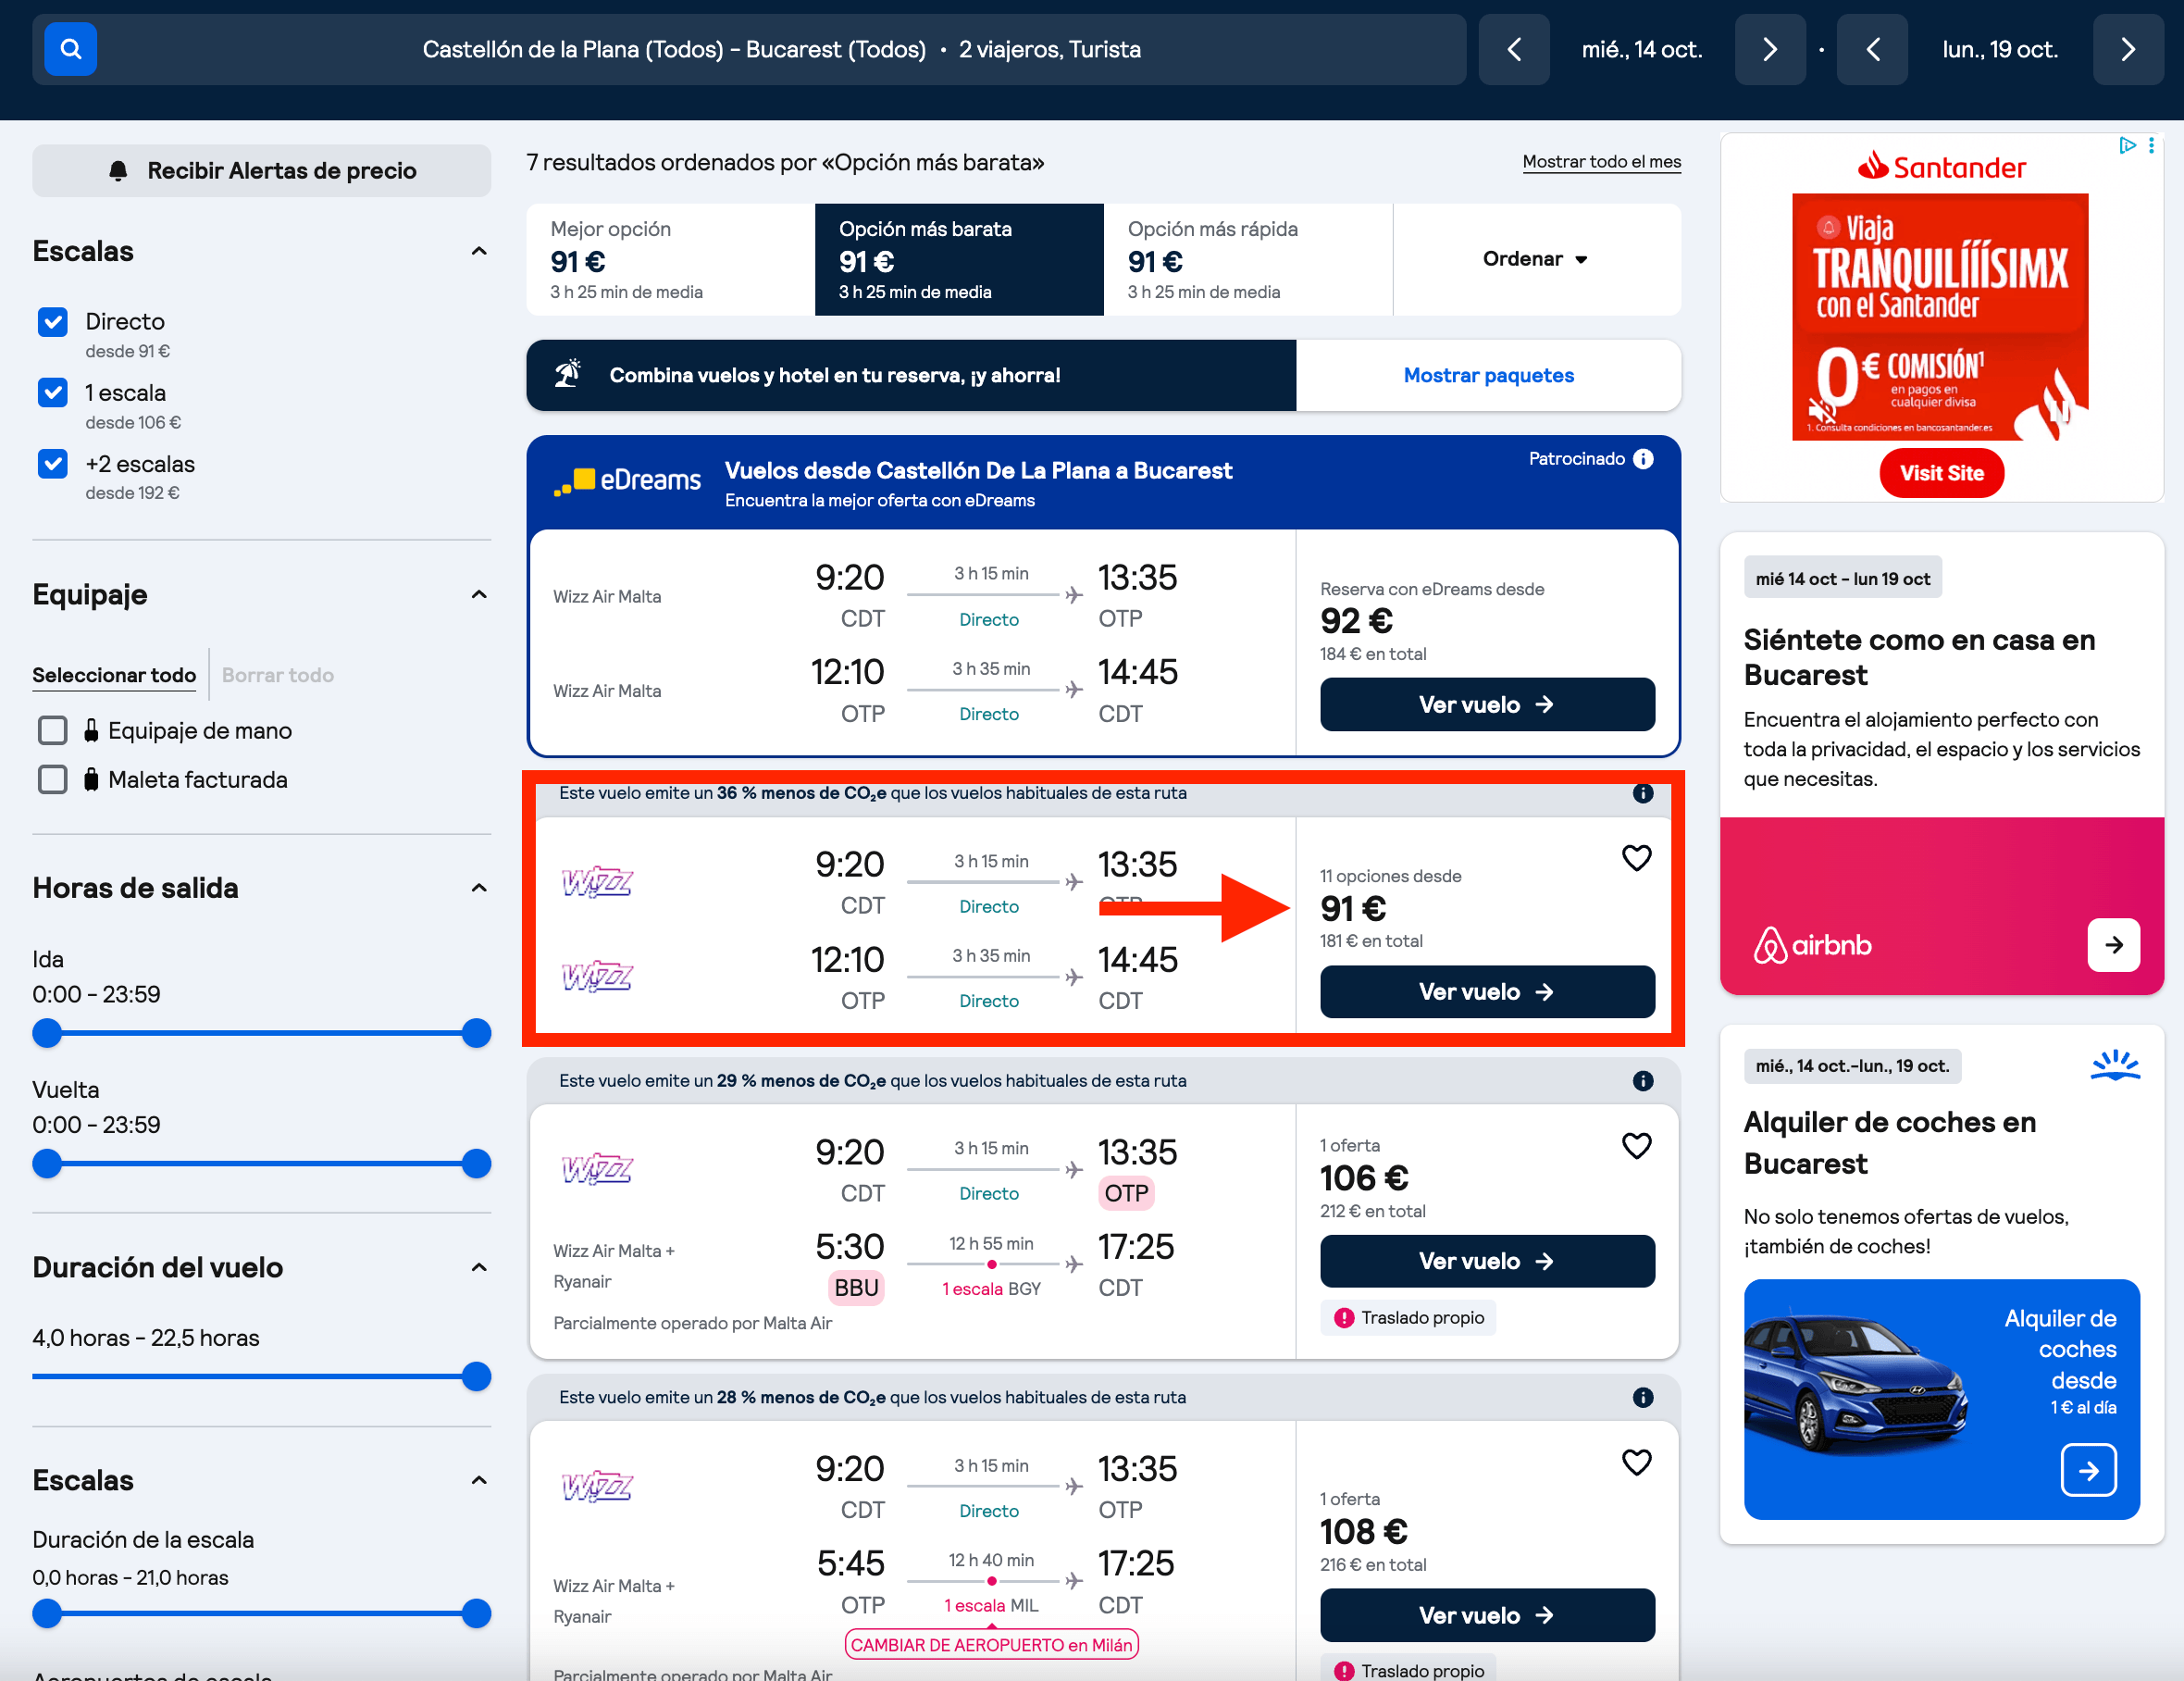
Task: Click the Traslado propio badge on 106 € flight
Action: 1408,1318
